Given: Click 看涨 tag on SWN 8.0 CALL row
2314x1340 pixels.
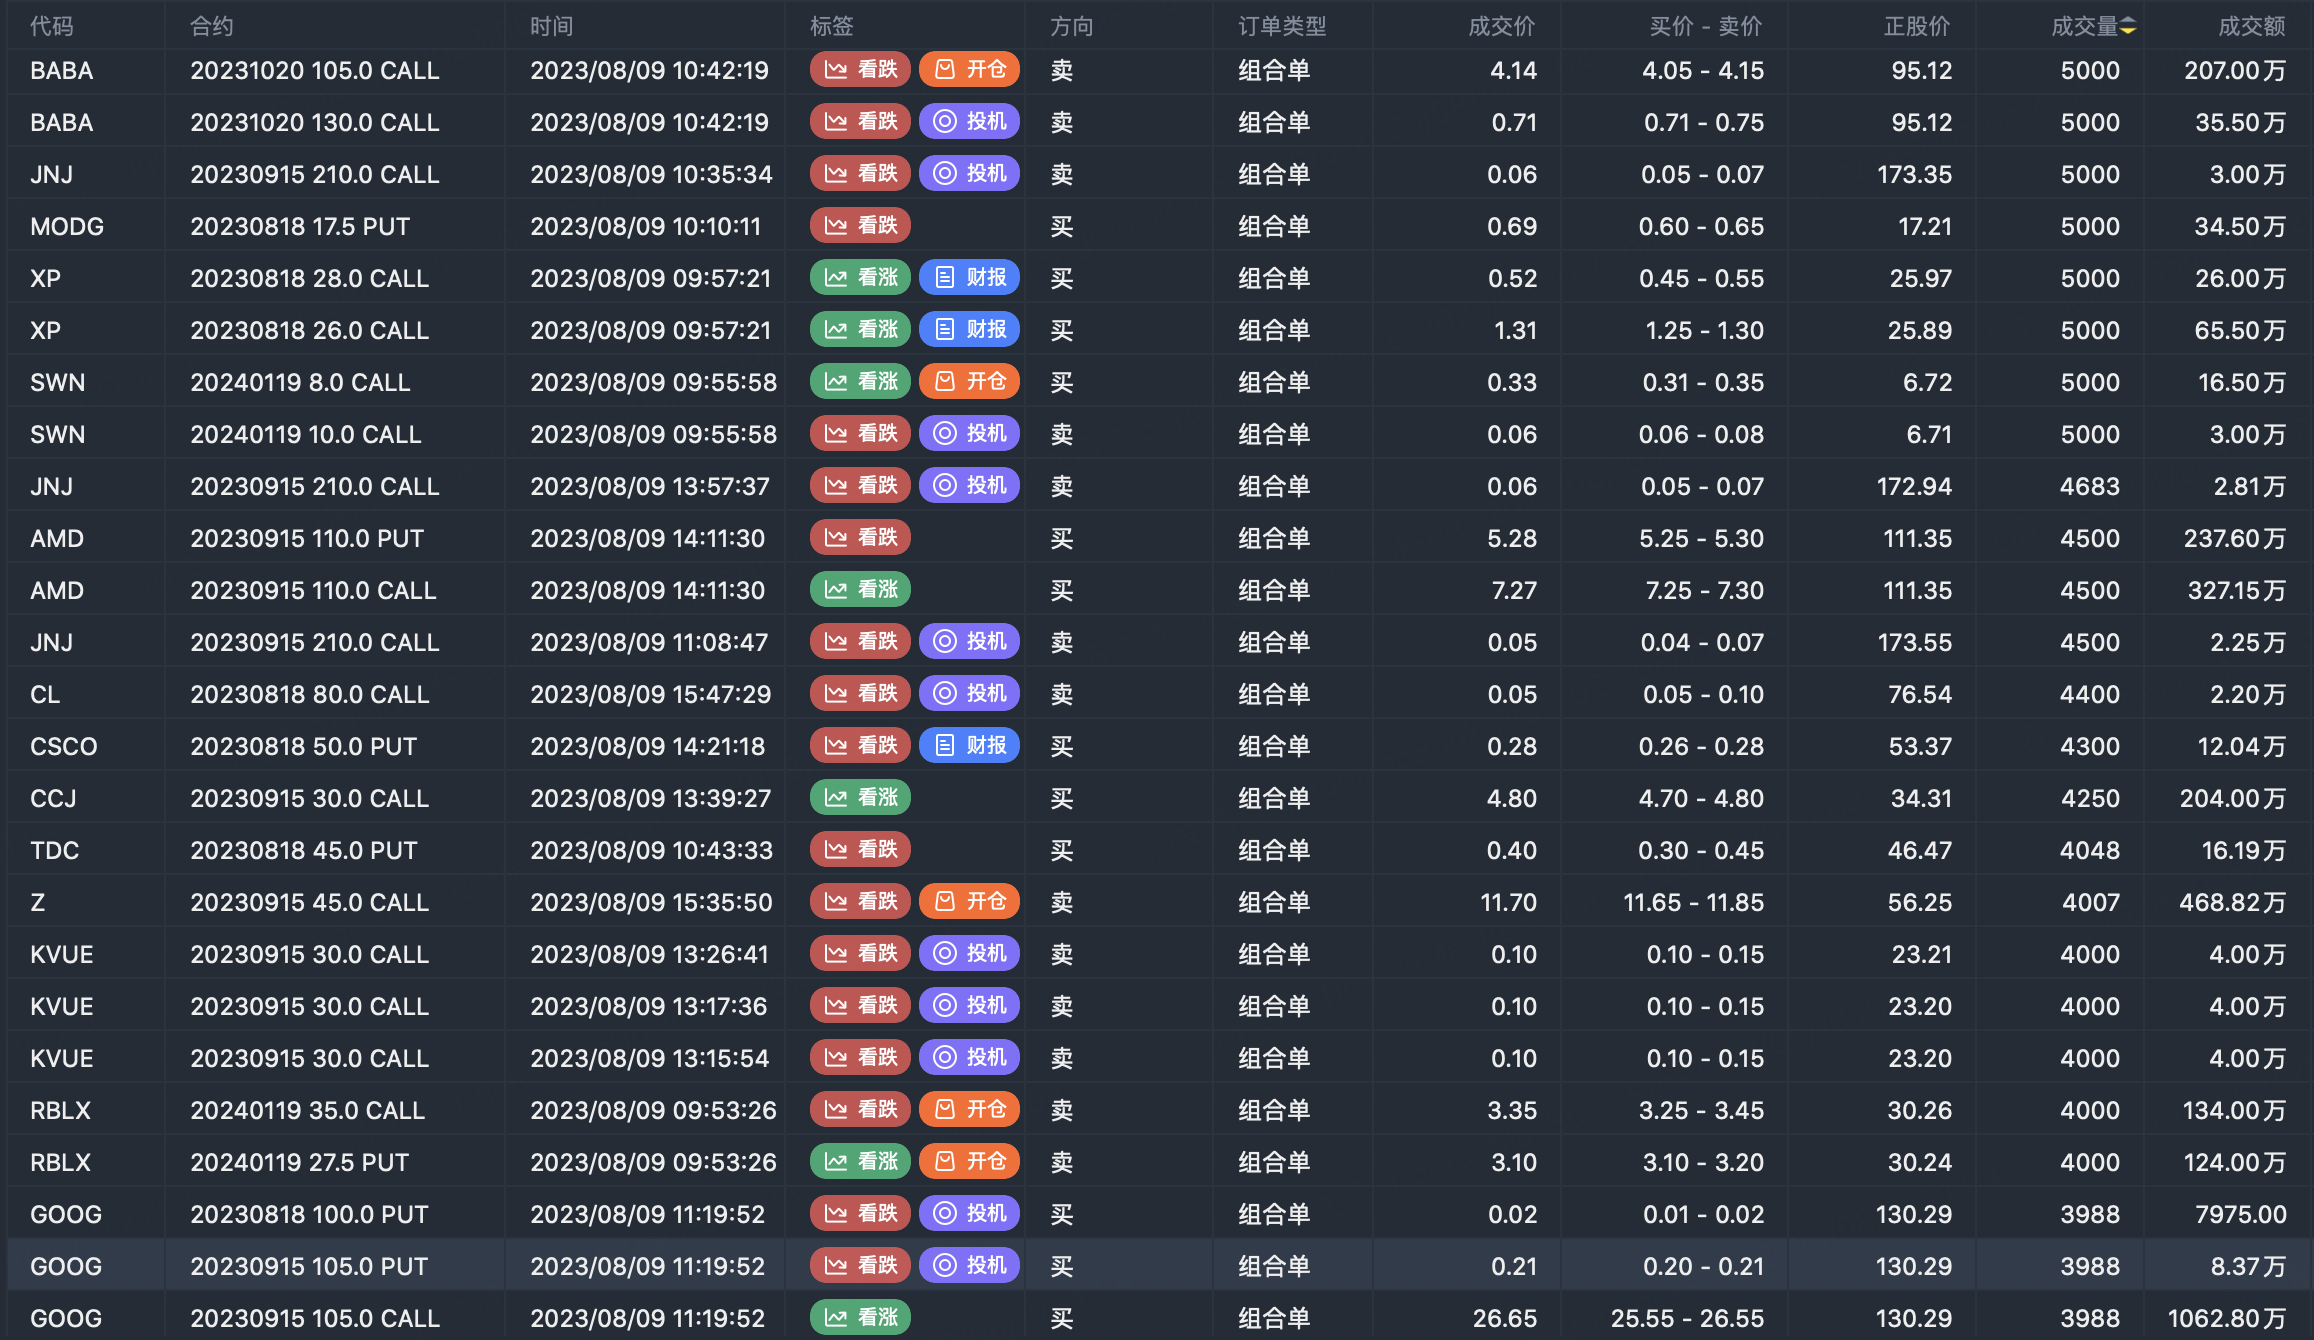Looking at the screenshot, I should pyautogui.click(x=860, y=382).
